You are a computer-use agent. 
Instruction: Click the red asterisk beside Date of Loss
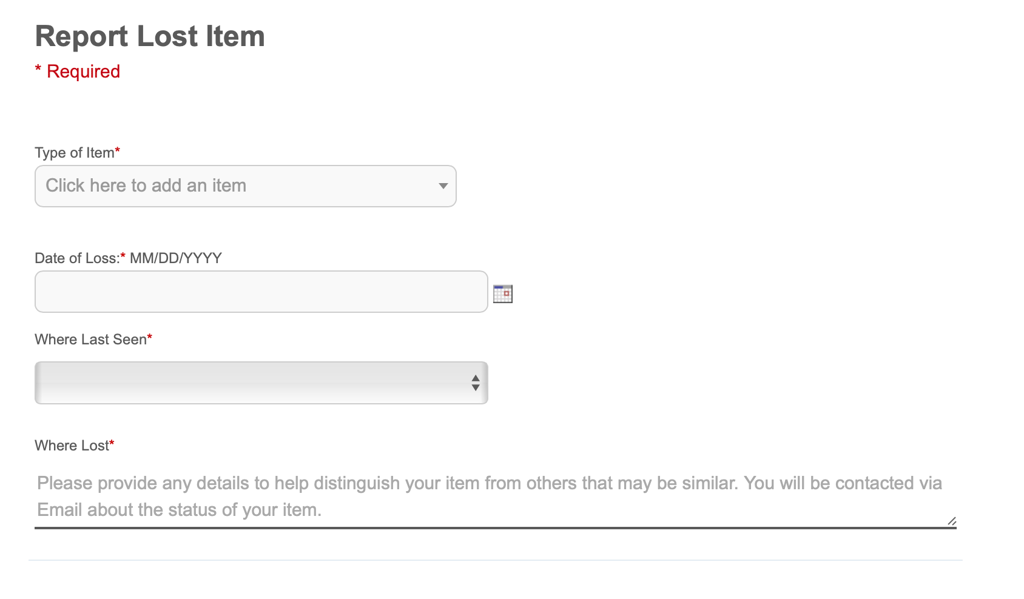[123, 256]
